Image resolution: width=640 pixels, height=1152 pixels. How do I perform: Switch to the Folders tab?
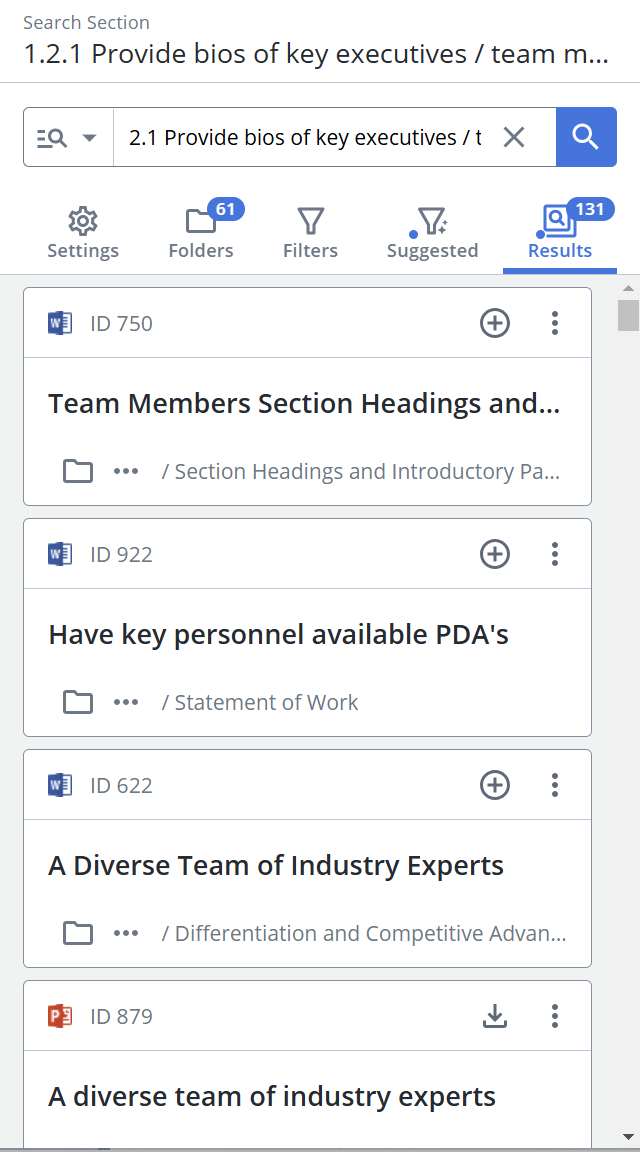pos(201,234)
